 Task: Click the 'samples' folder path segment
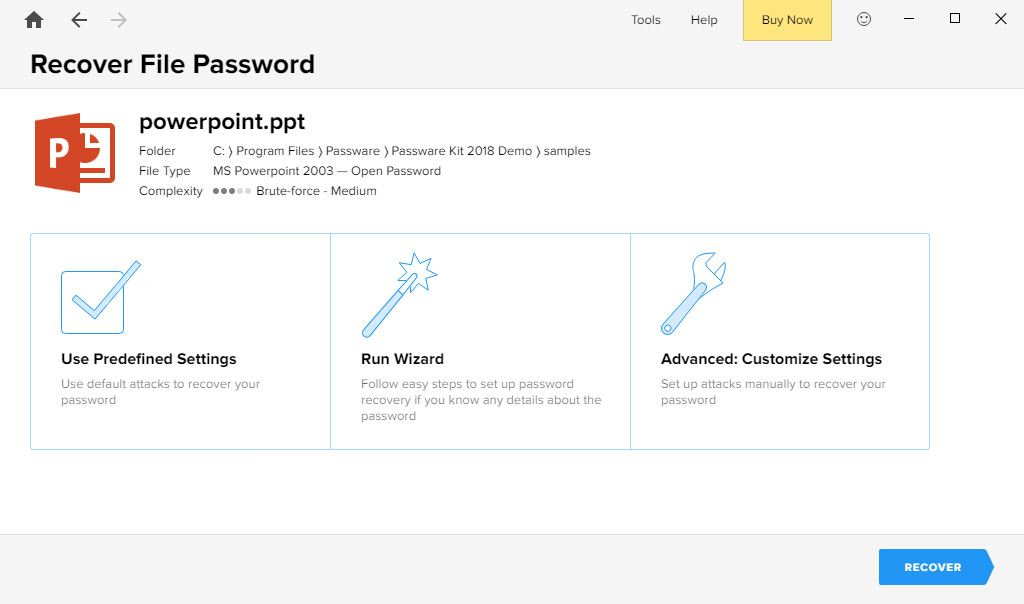click(x=567, y=151)
